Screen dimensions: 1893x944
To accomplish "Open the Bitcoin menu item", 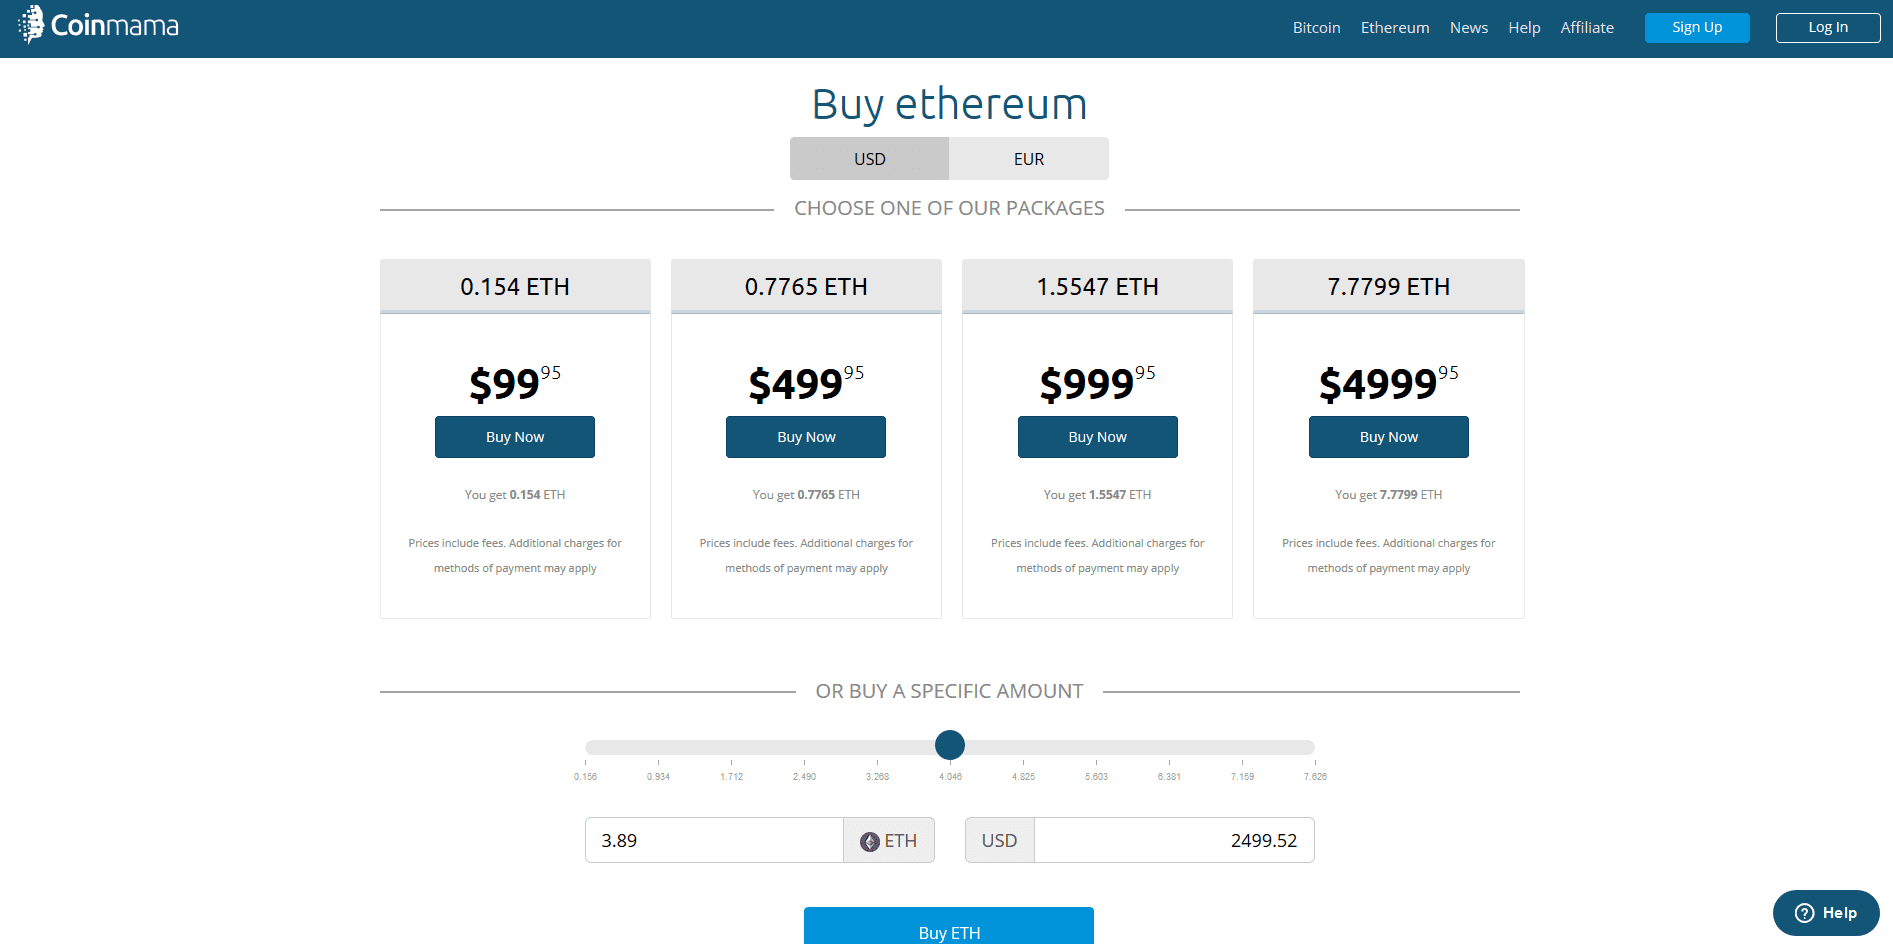I will (x=1316, y=28).
